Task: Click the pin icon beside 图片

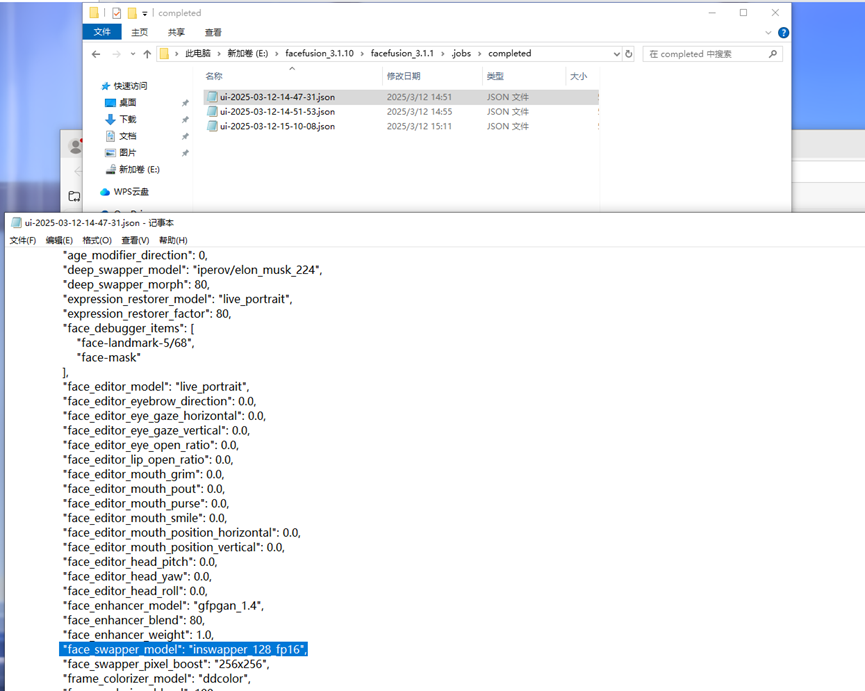Action: point(185,153)
